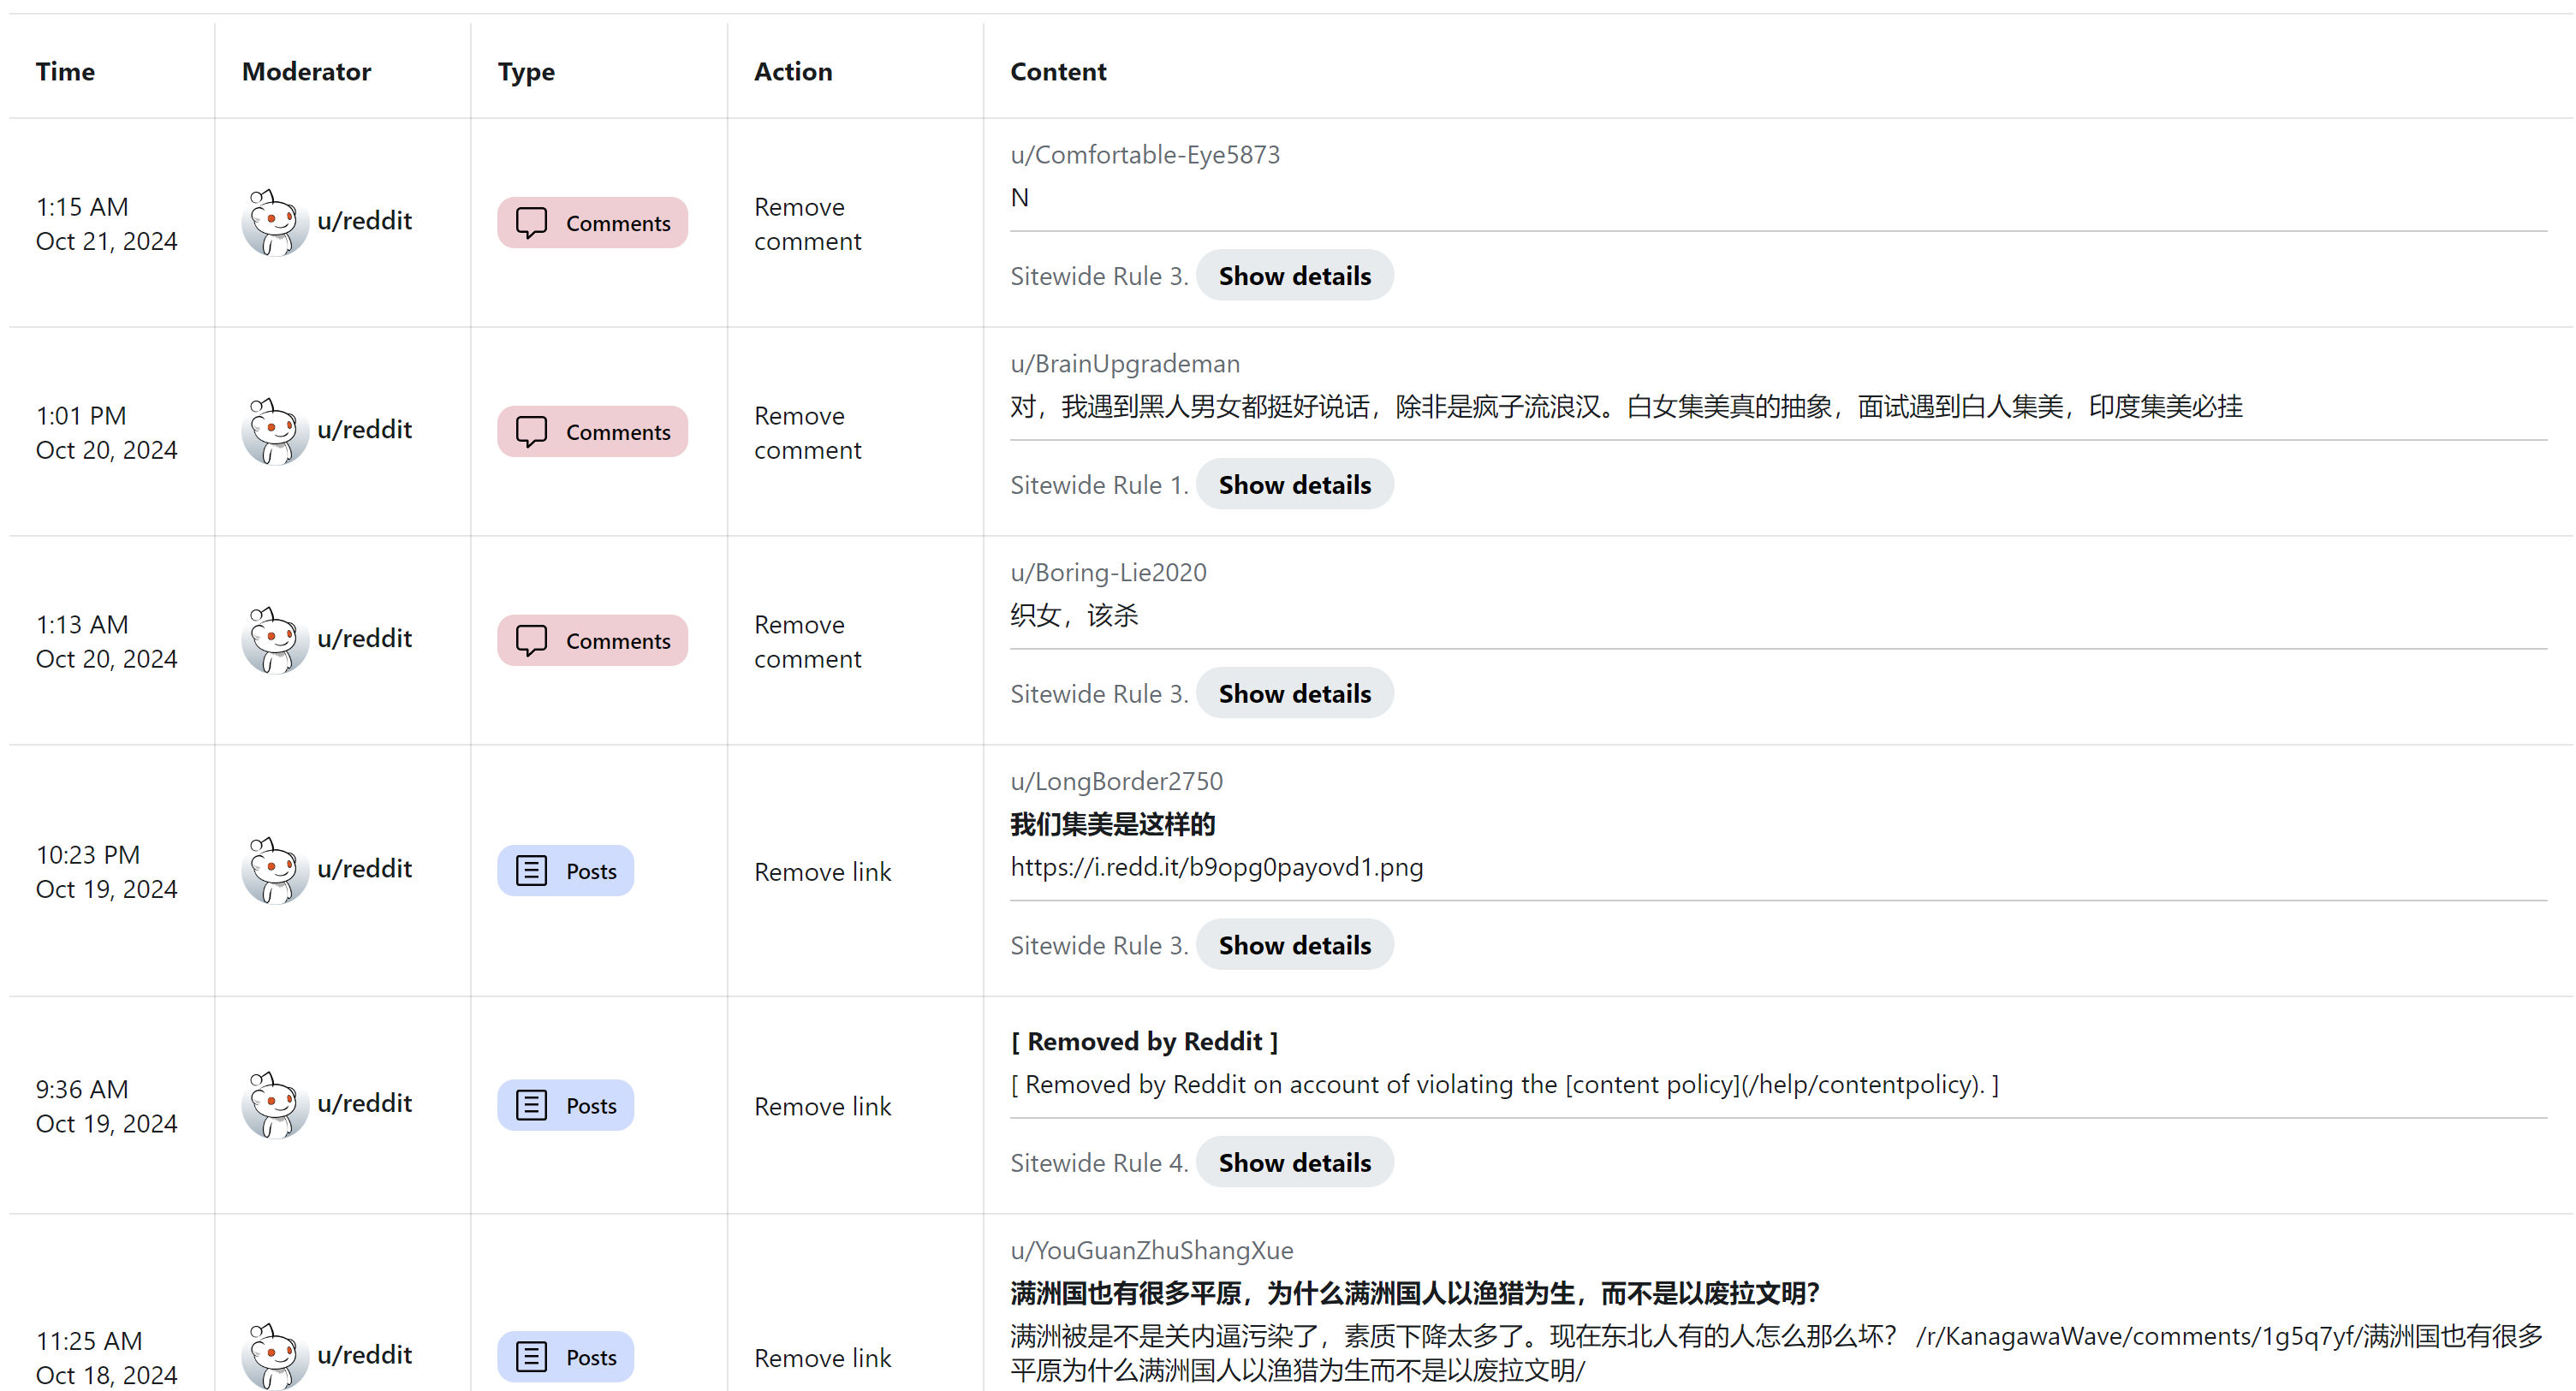Click the u/reddit avatar in the 10:23 PM row
This screenshot has width=2576, height=1391.
[x=274, y=870]
